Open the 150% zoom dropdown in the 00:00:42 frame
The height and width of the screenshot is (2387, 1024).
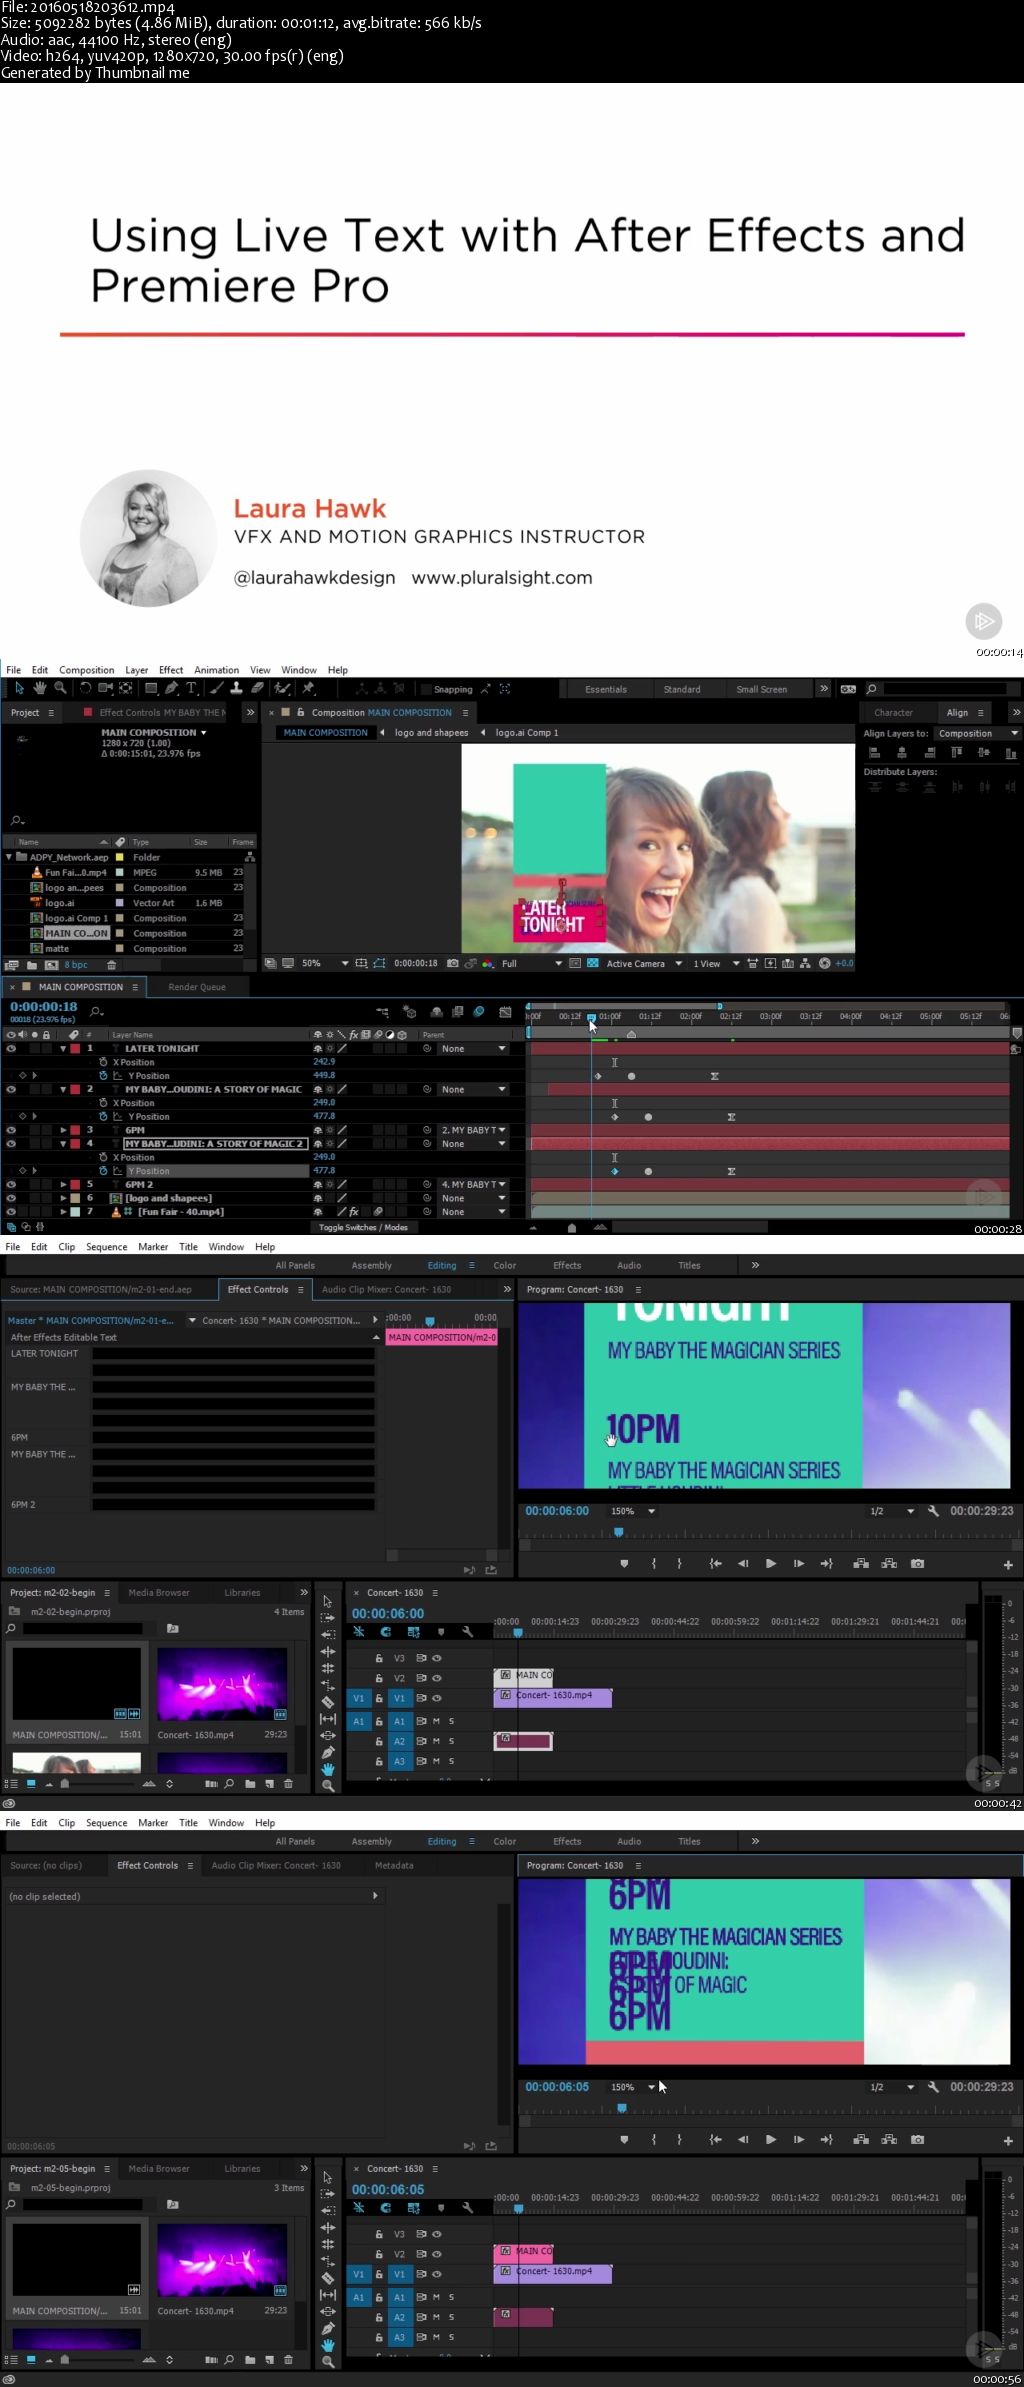pyautogui.click(x=633, y=1511)
